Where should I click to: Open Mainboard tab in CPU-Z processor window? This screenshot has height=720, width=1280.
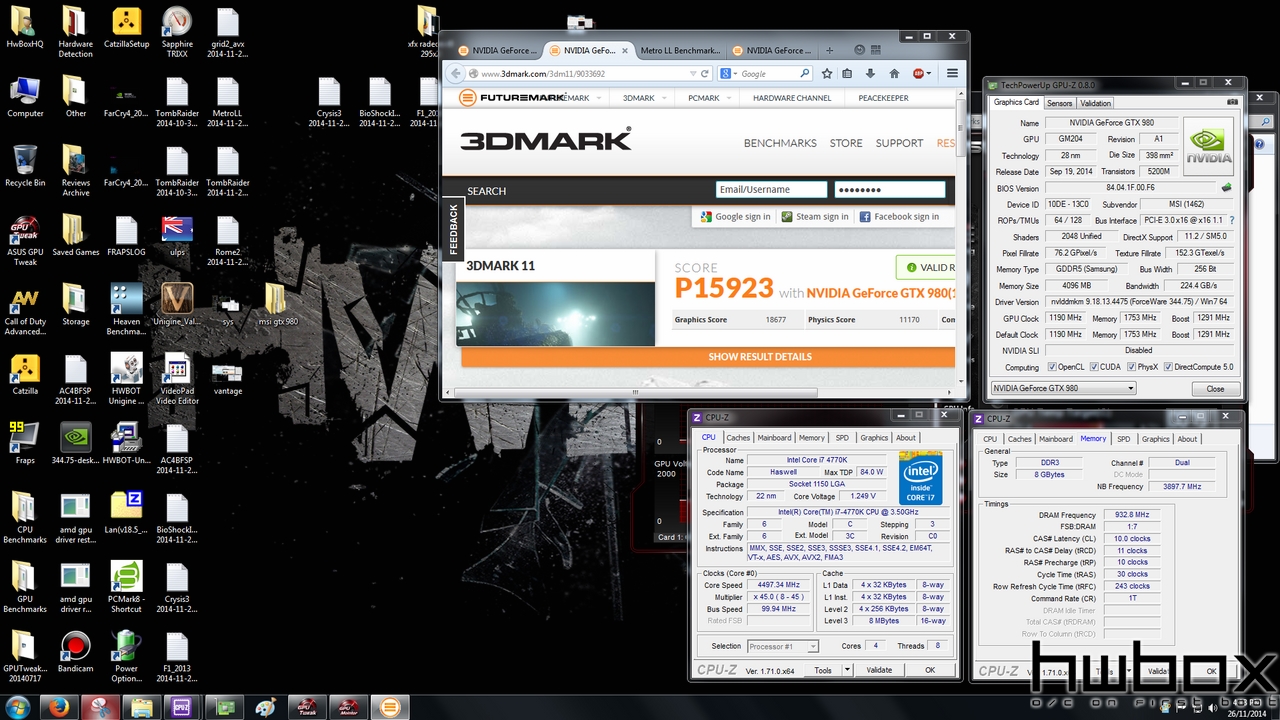point(774,437)
